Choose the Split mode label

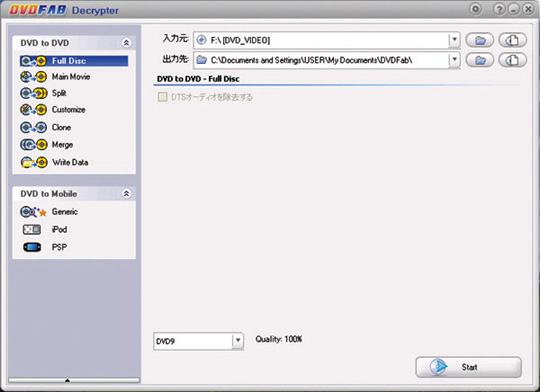coord(59,93)
